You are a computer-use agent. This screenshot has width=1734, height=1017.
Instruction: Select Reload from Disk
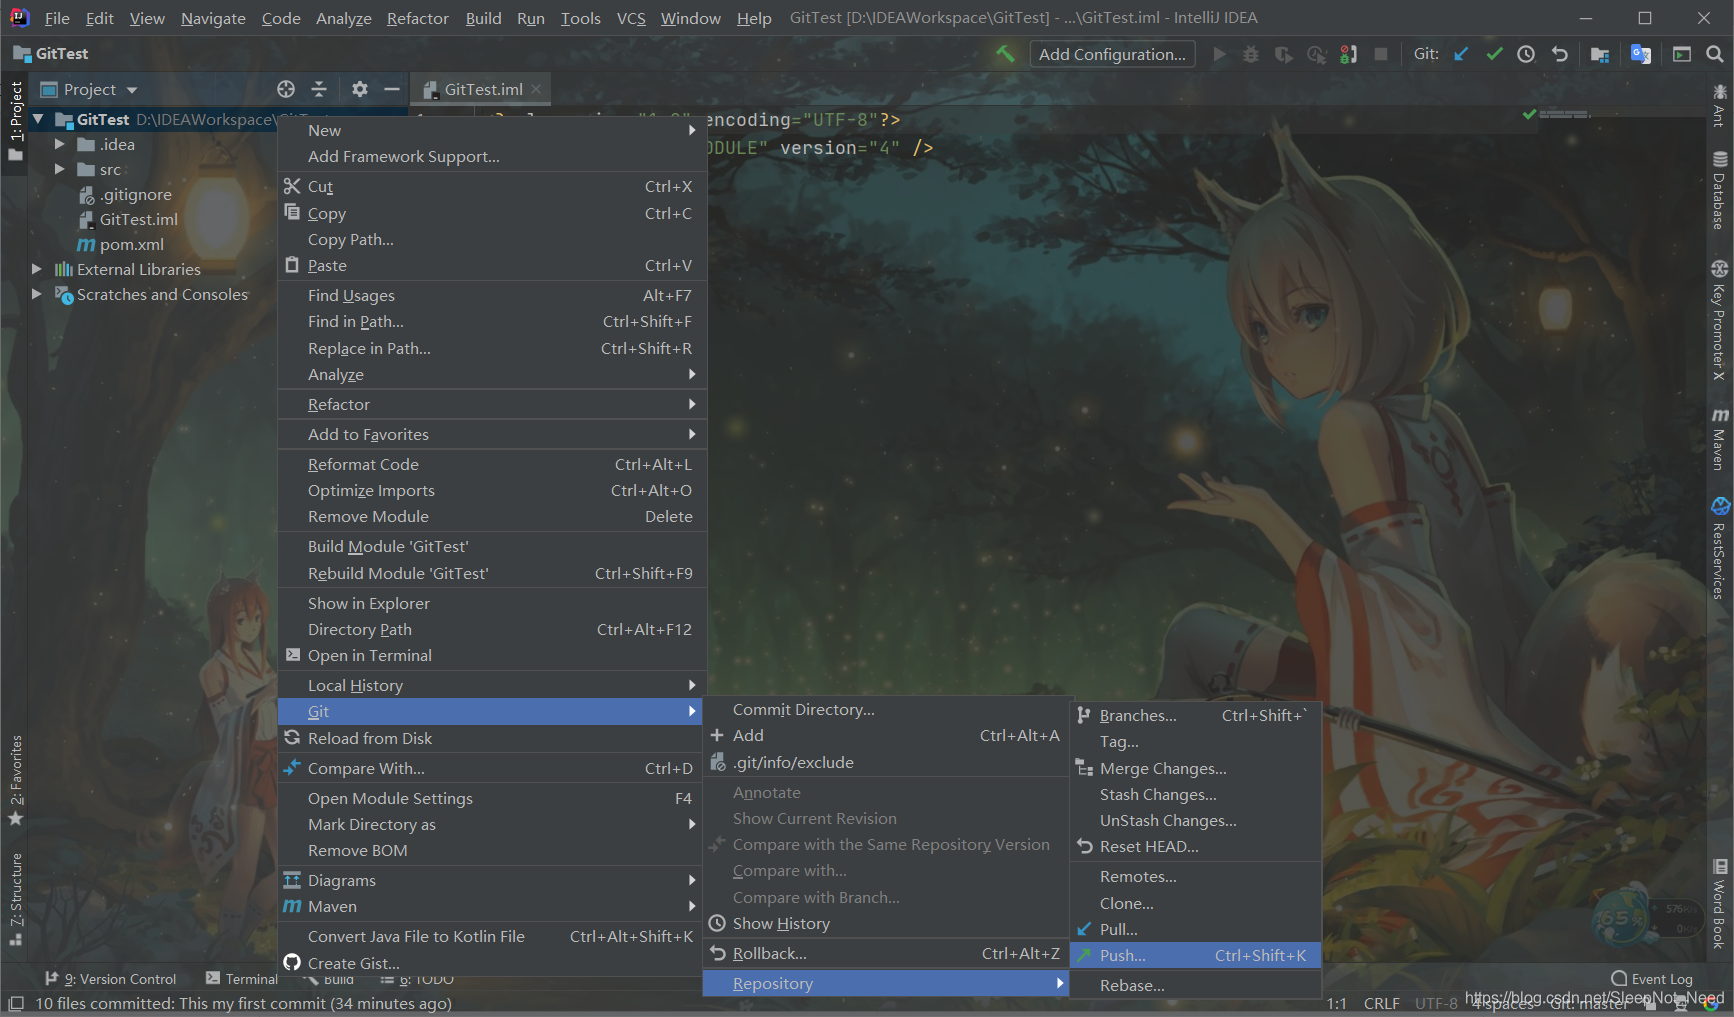pos(492,738)
